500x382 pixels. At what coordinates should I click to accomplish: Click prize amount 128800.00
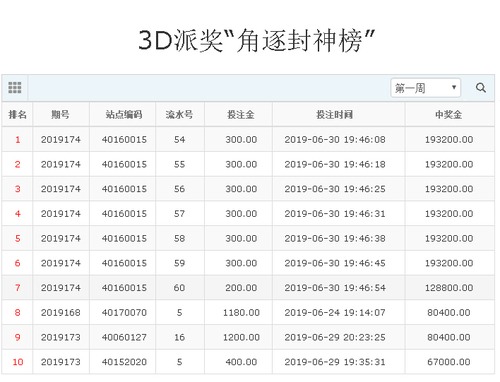(x=449, y=288)
